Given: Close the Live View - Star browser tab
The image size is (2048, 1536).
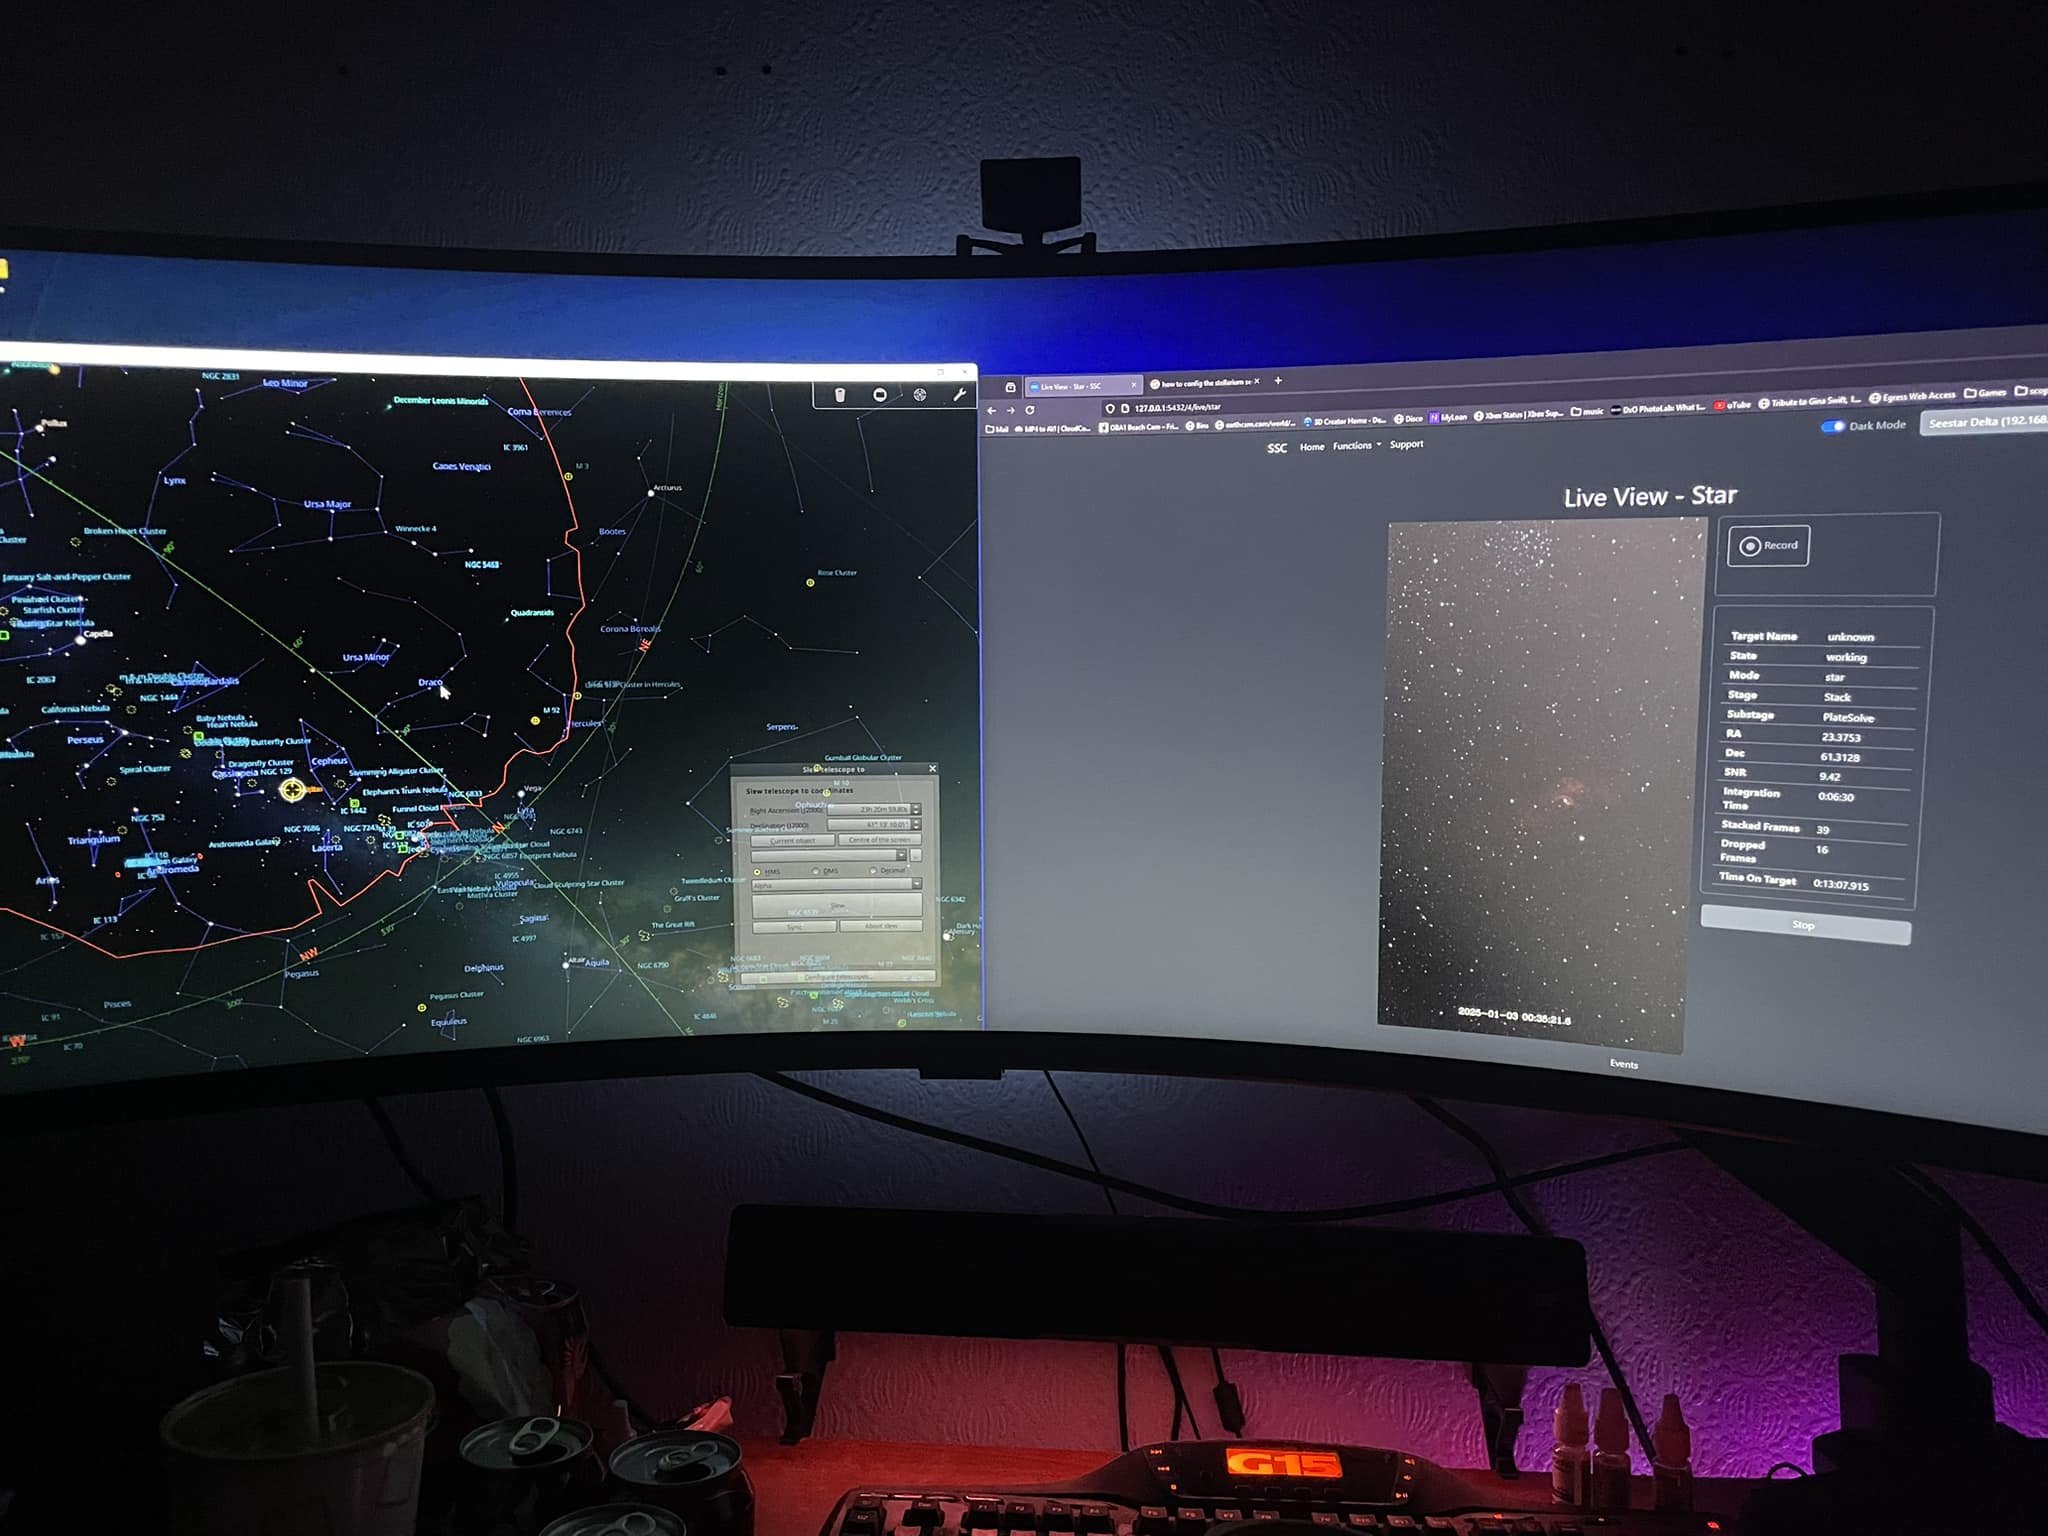Looking at the screenshot, I should [x=1133, y=385].
